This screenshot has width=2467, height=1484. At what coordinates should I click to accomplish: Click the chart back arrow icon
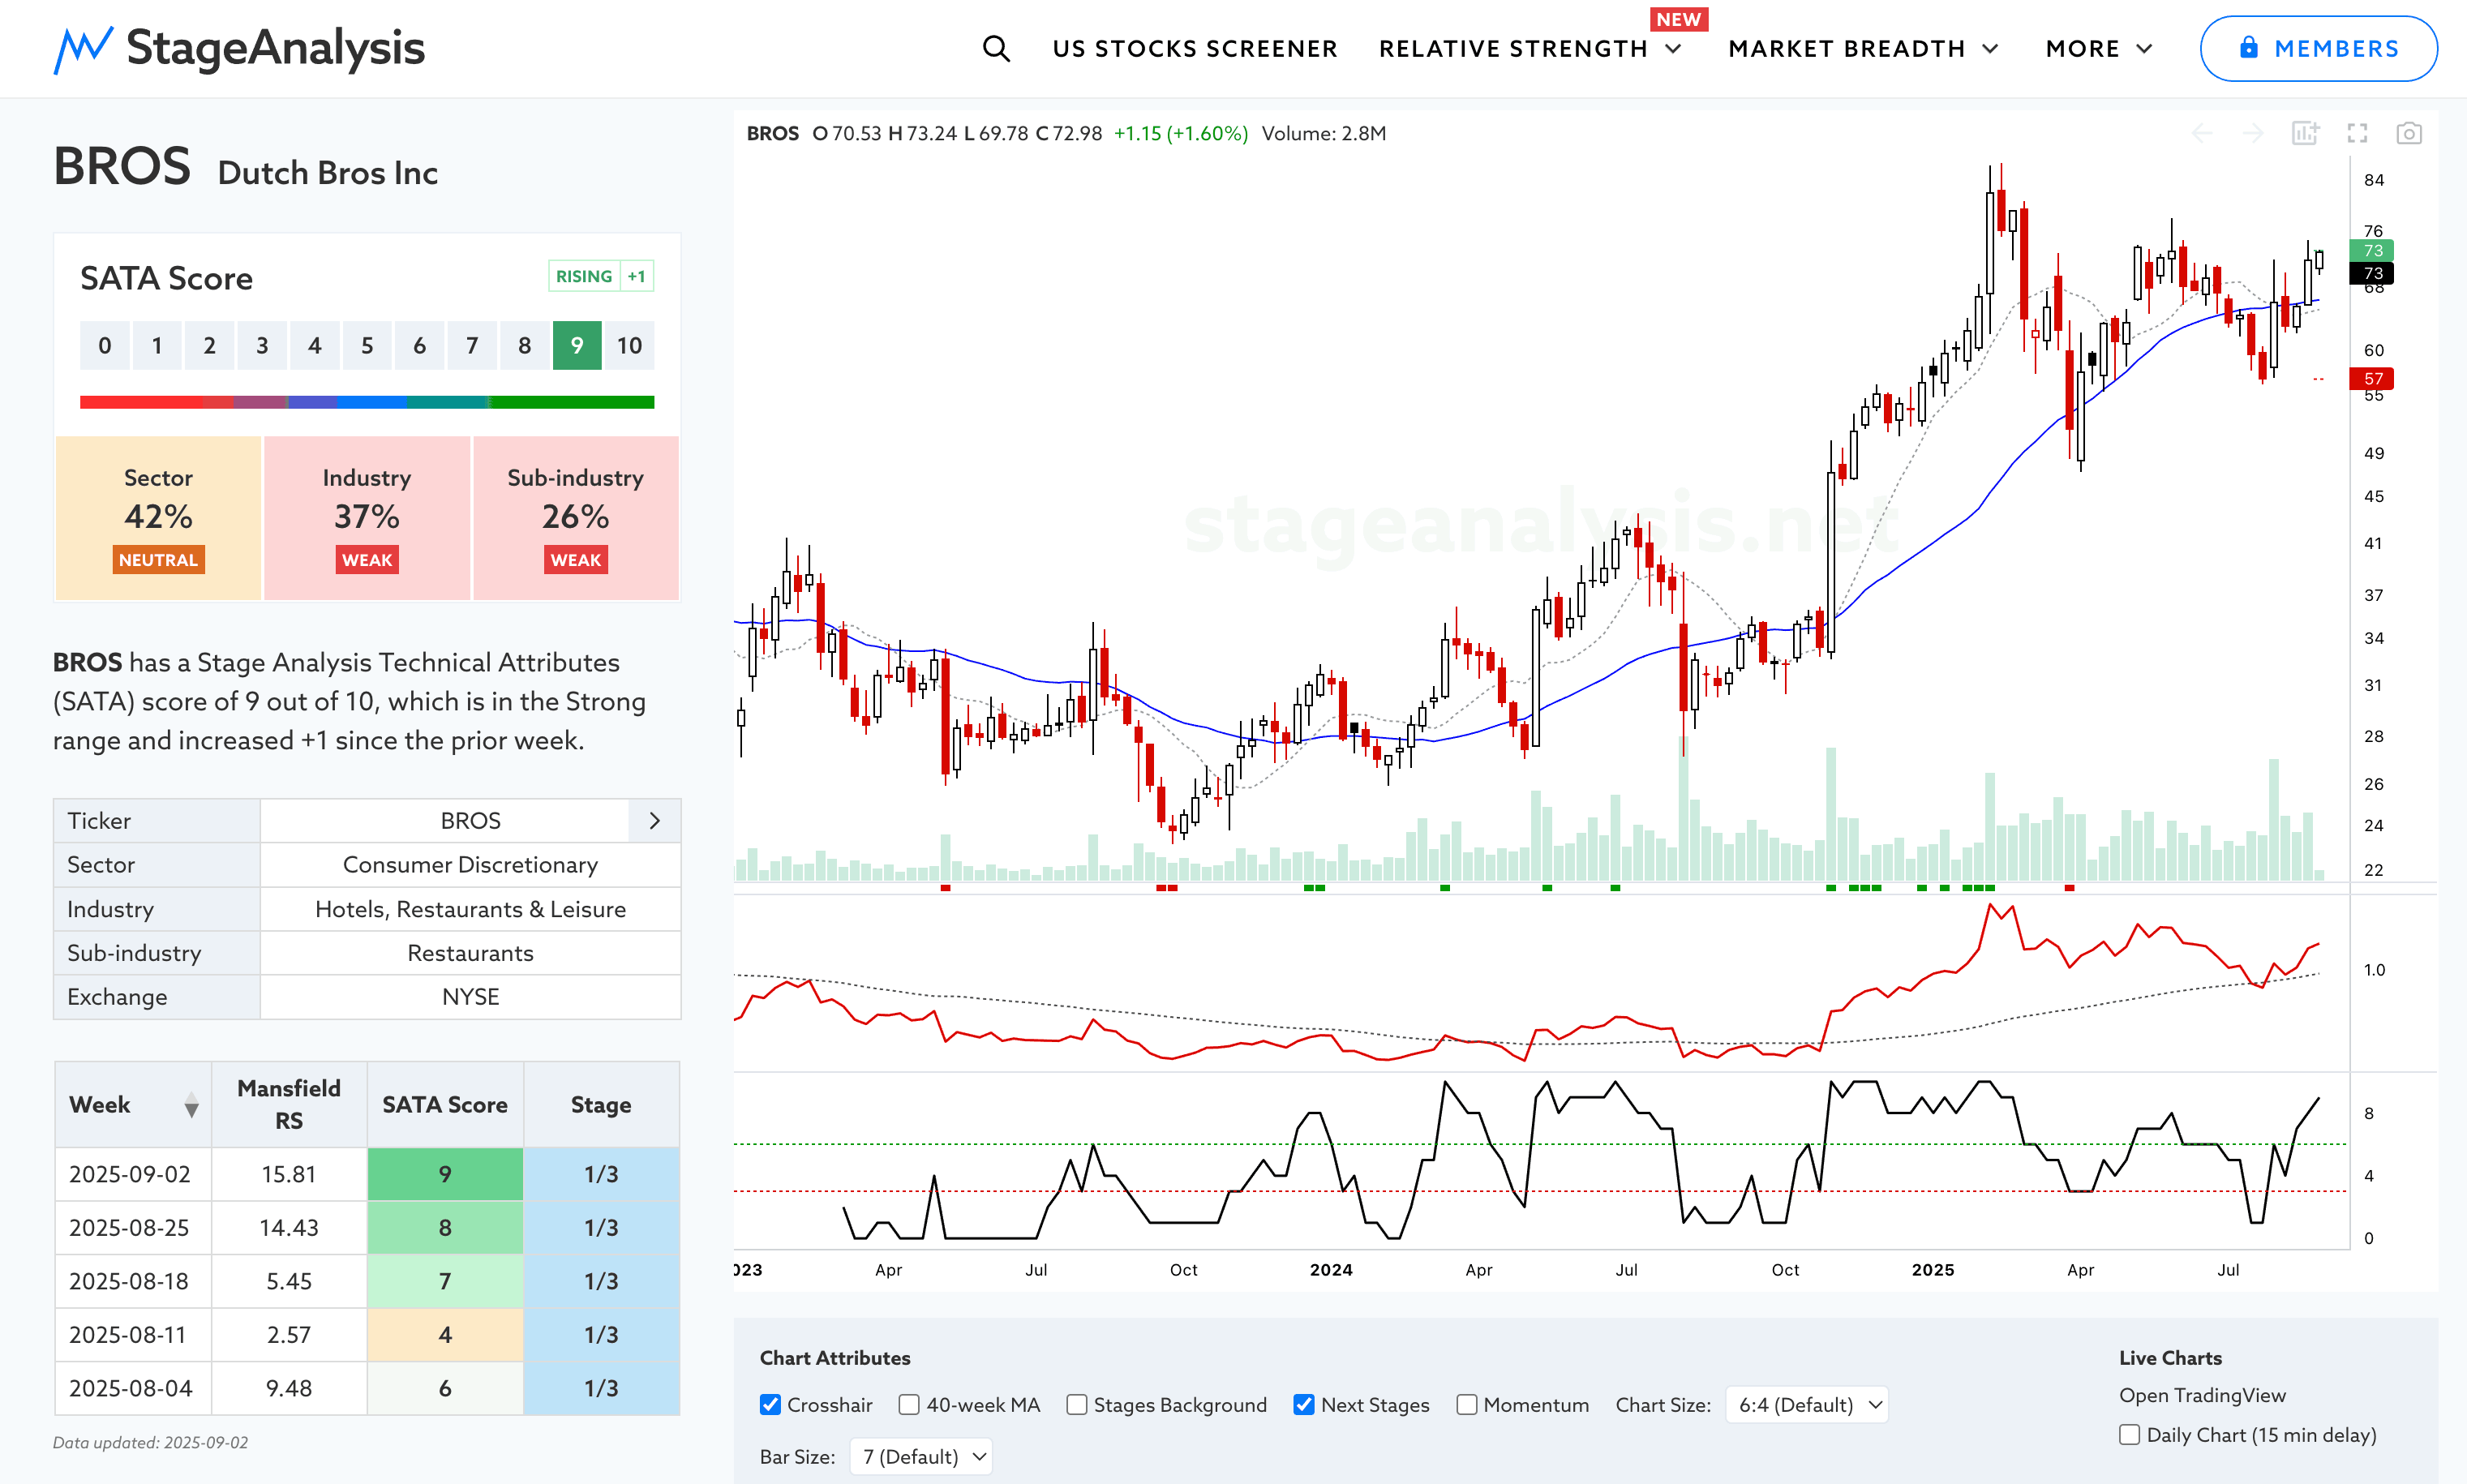coord(2201,133)
